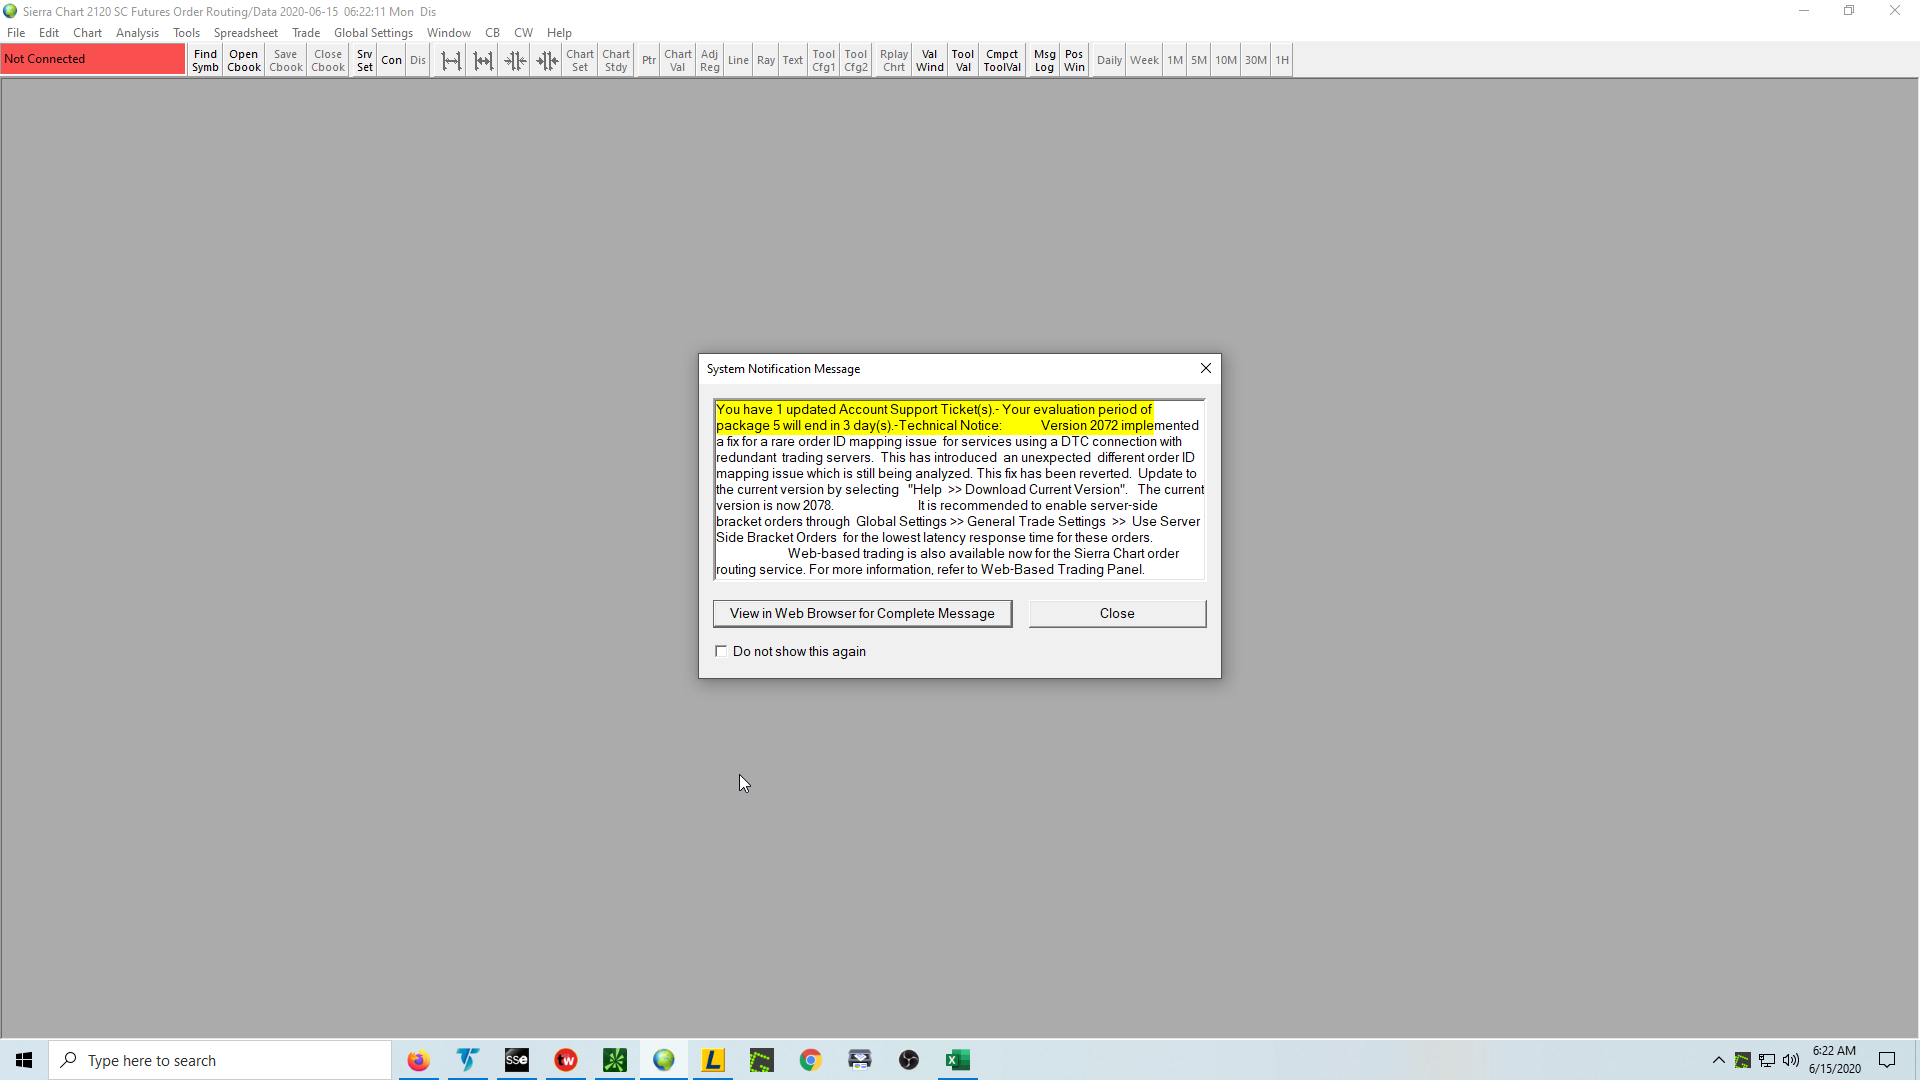Open Chartbook via the toolbar button

[x=243, y=60]
